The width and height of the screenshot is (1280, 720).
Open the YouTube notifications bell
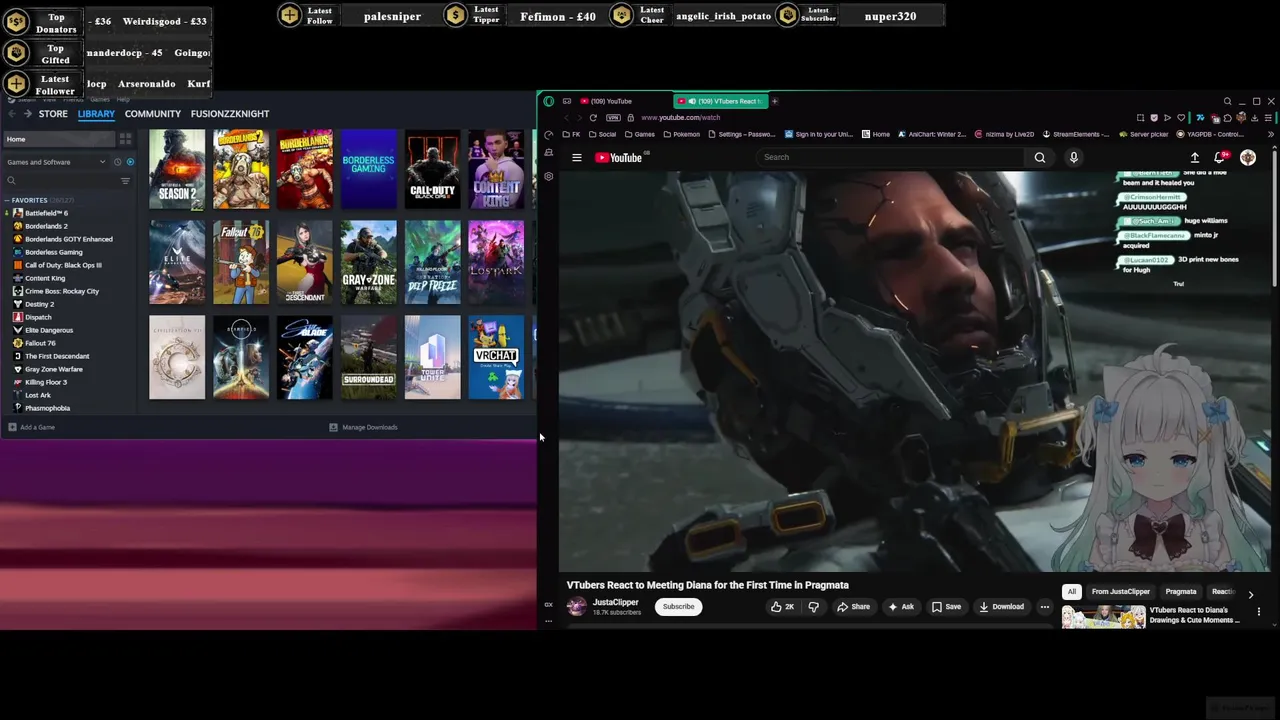coord(1220,157)
